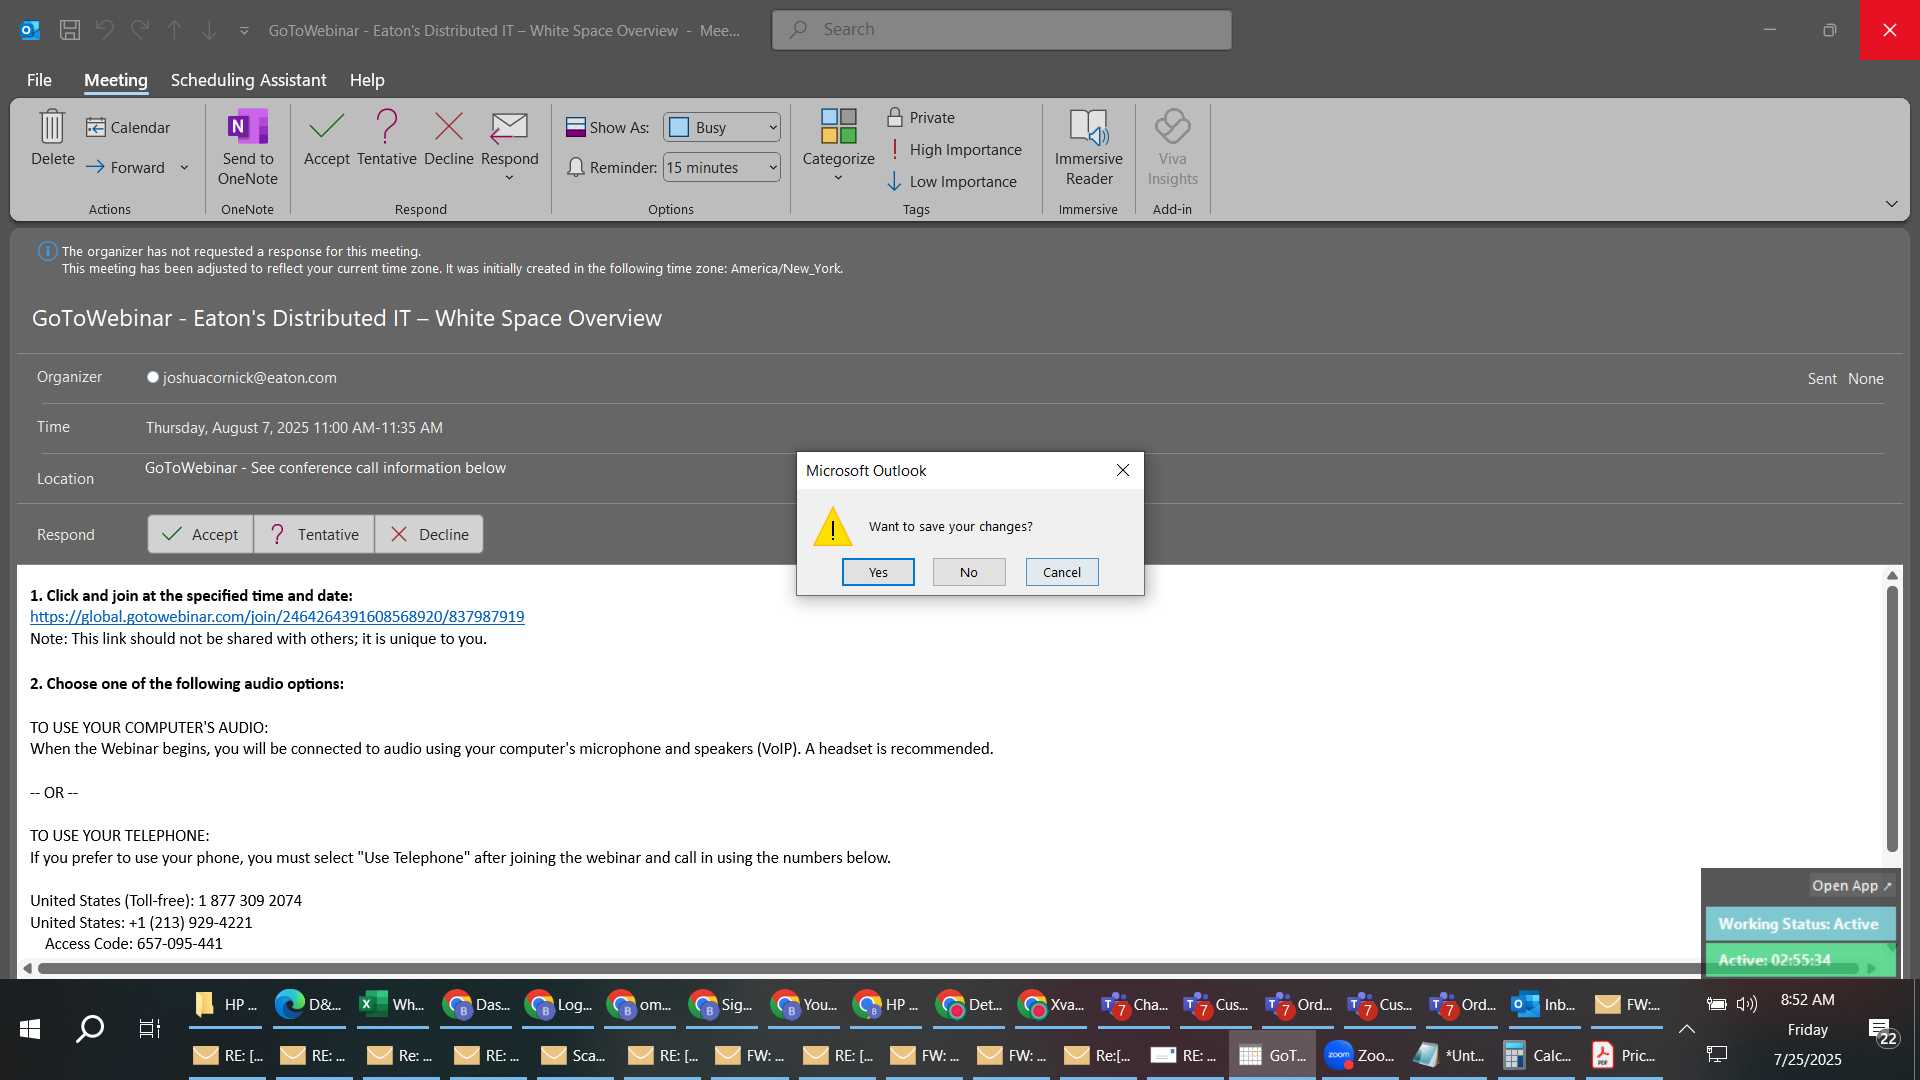The image size is (1920, 1080).
Task: Open the Categorize color squares
Action: (x=838, y=146)
